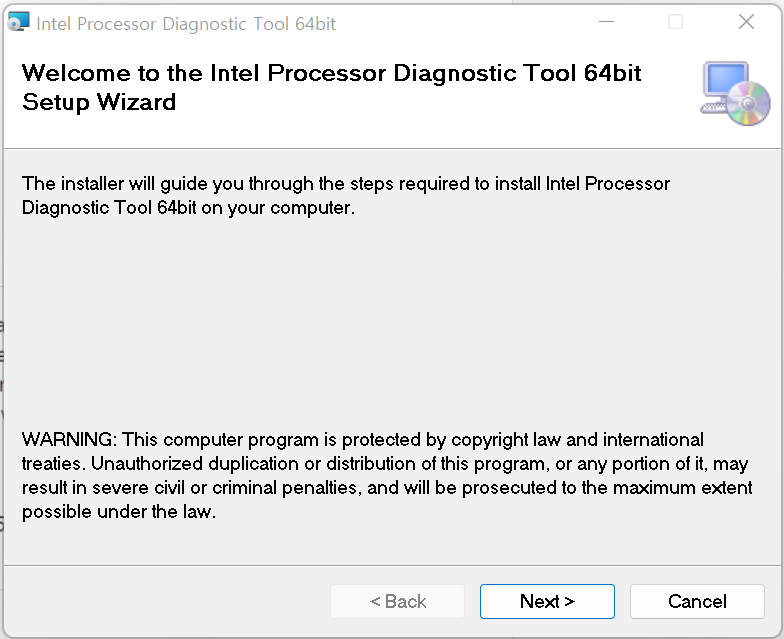Click the 'Setup Wizard' heading line
Image resolution: width=784 pixels, height=639 pixels.
(99, 102)
